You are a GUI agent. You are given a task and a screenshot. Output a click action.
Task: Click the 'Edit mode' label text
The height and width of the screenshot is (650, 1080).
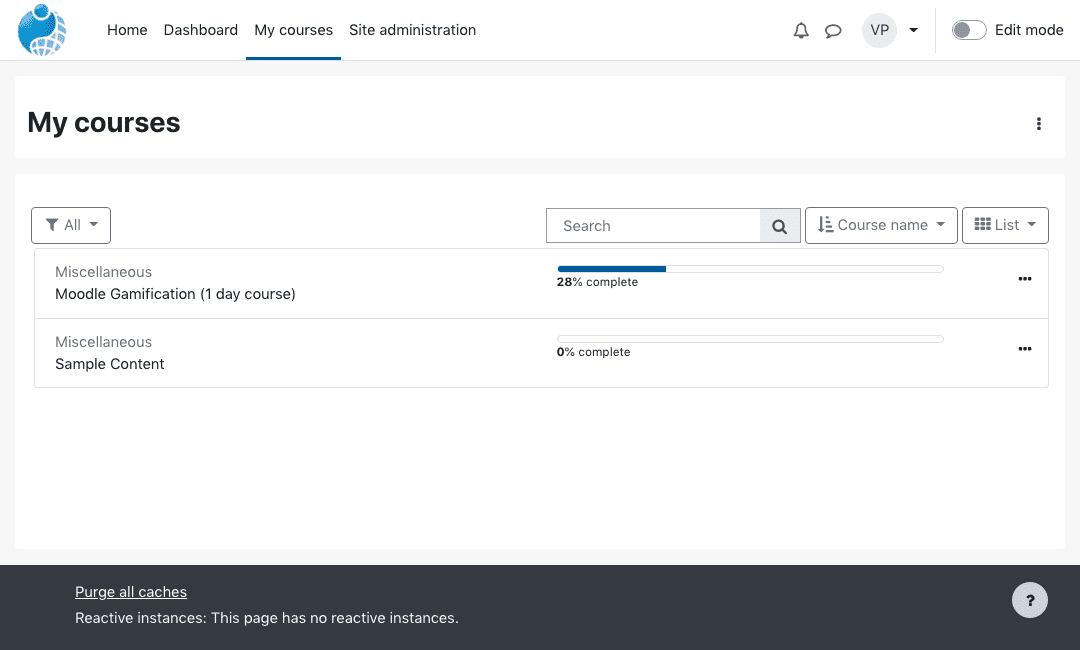[1028, 30]
